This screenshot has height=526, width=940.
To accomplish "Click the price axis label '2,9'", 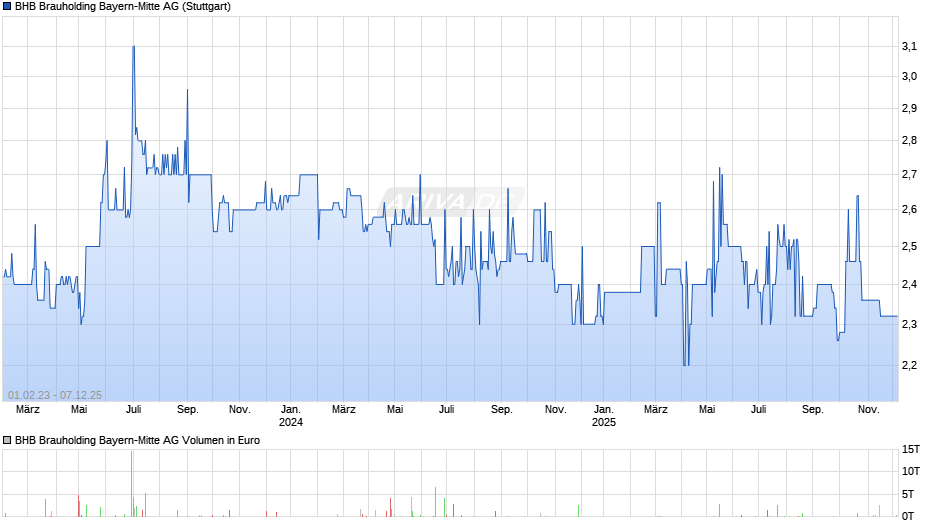I will pyautogui.click(x=909, y=109).
